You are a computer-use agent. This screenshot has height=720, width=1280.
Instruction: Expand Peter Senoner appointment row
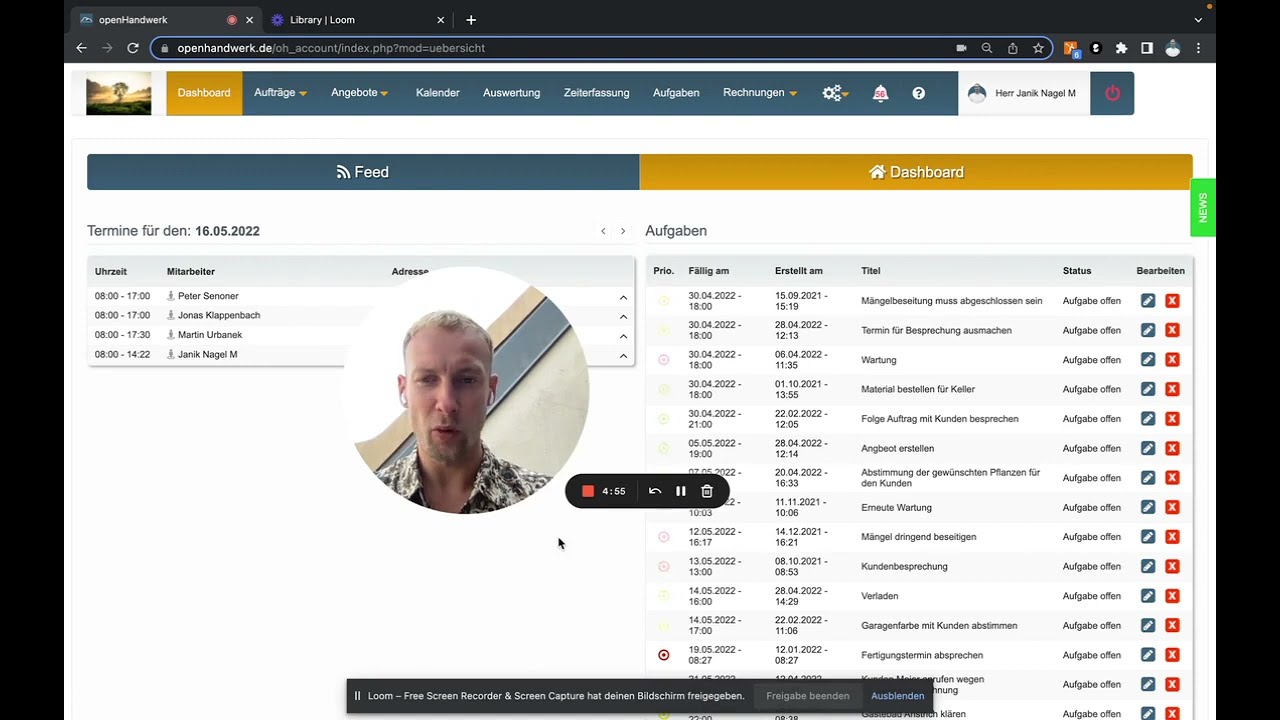(623, 297)
